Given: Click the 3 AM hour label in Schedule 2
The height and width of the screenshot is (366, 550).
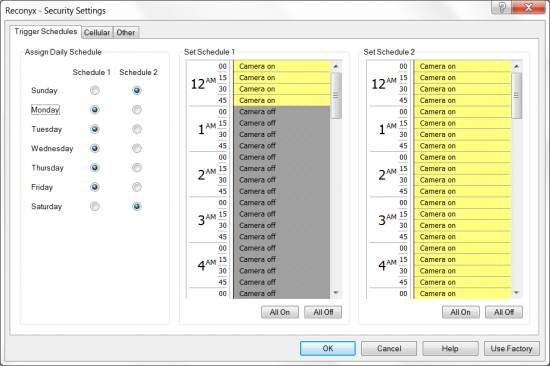Looking at the screenshot, I should [387, 220].
